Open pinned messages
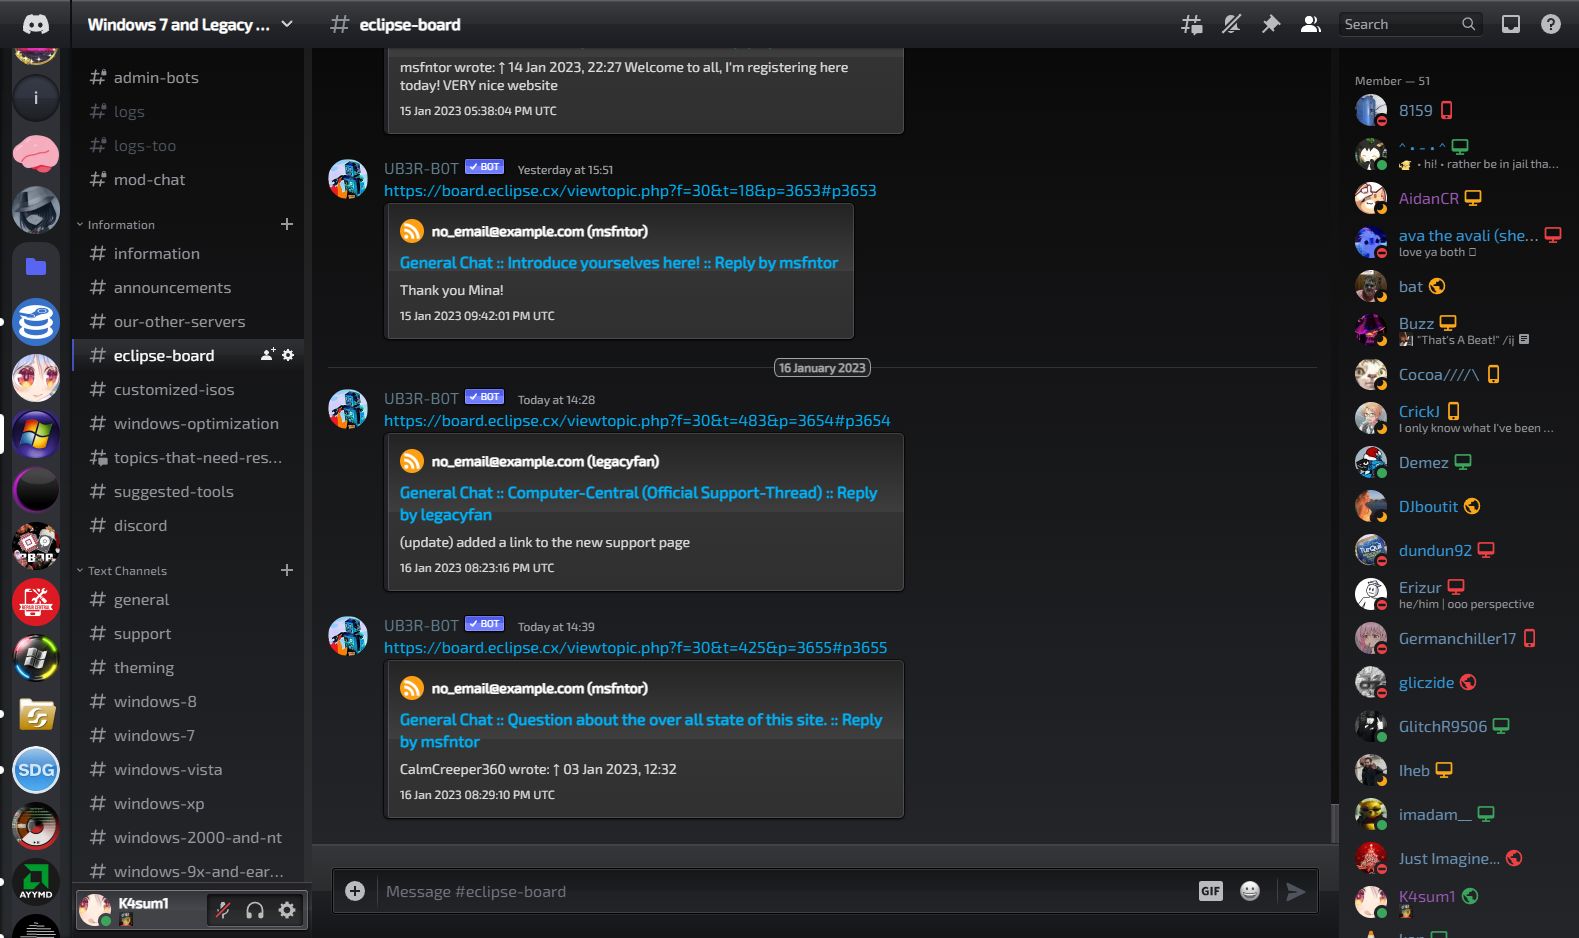 1271,24
